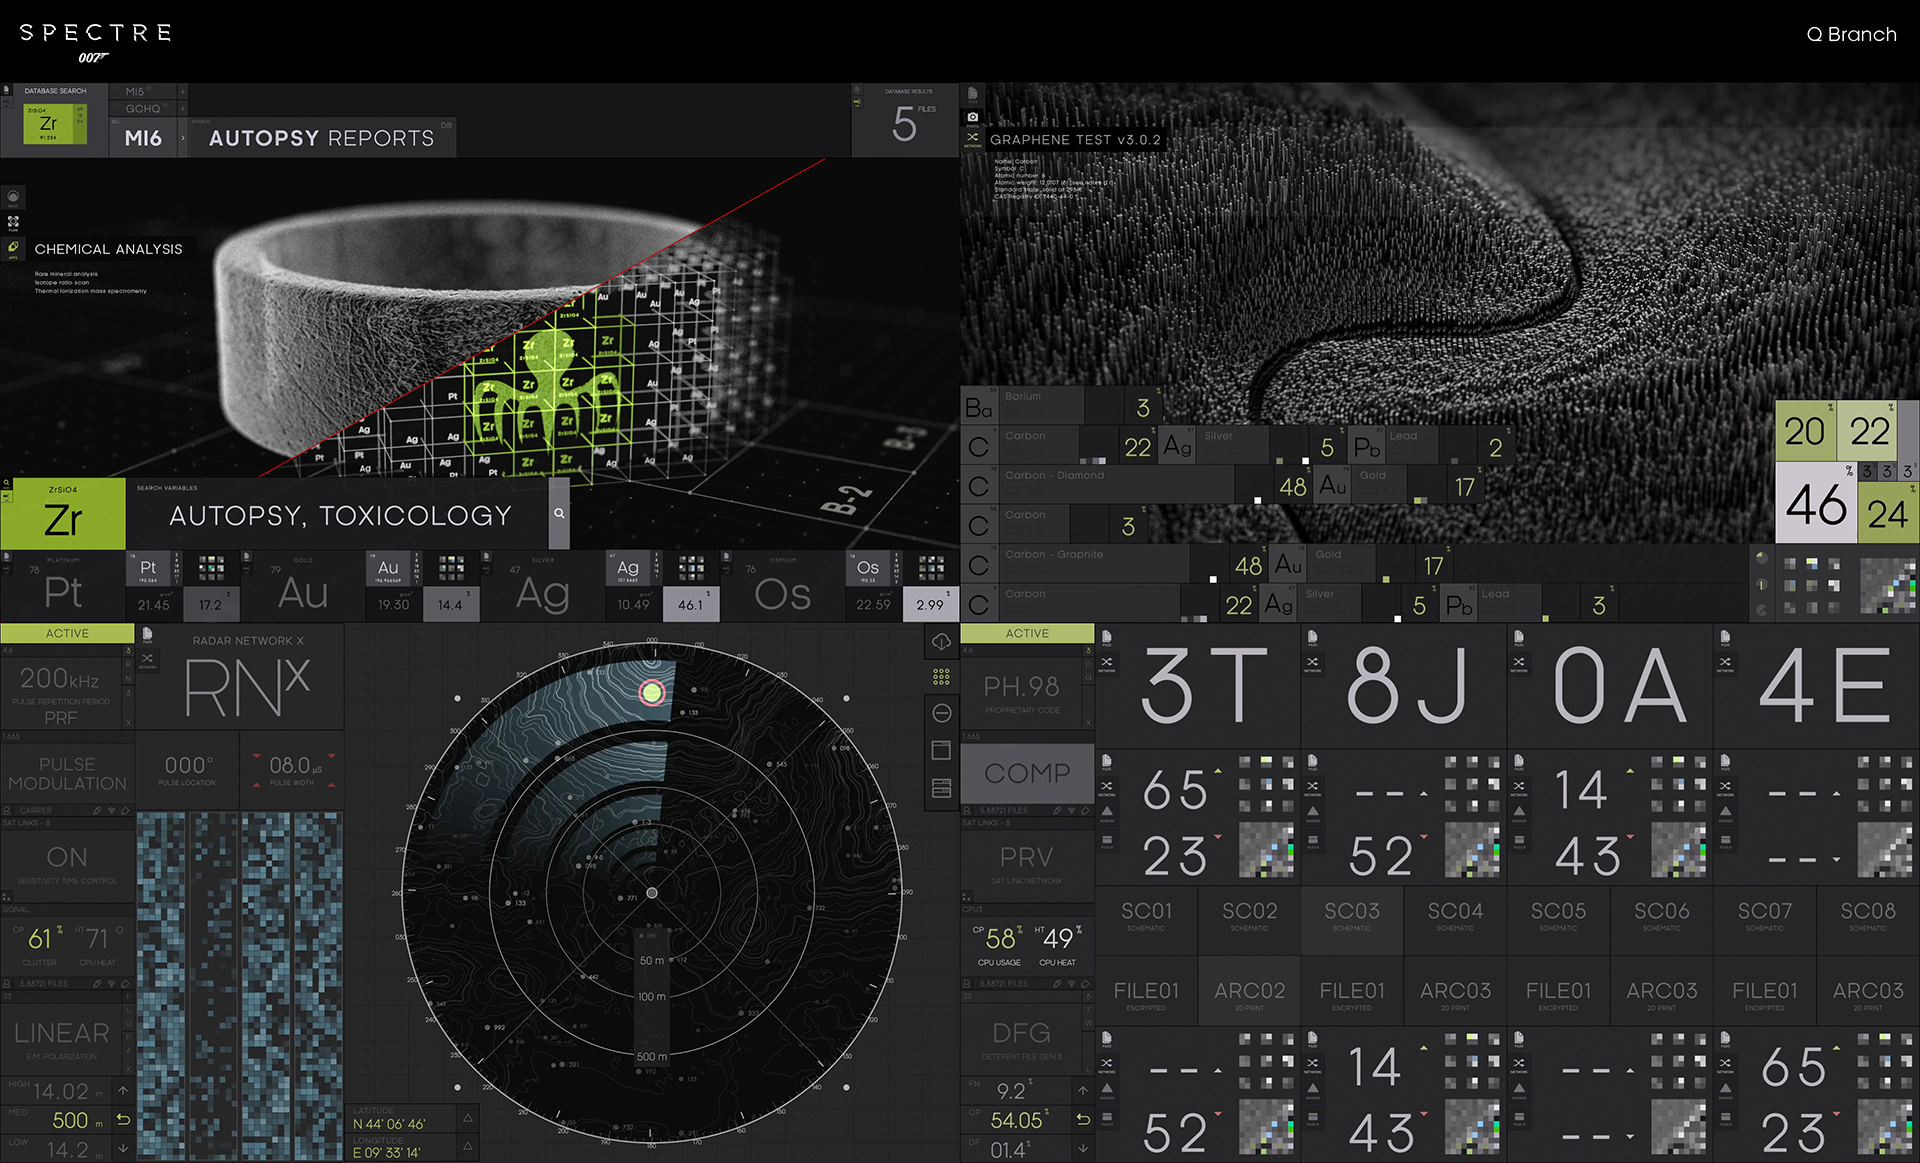Expand the MI5 database dropdown arrow
The image size is (1920, 1163).
183,91
